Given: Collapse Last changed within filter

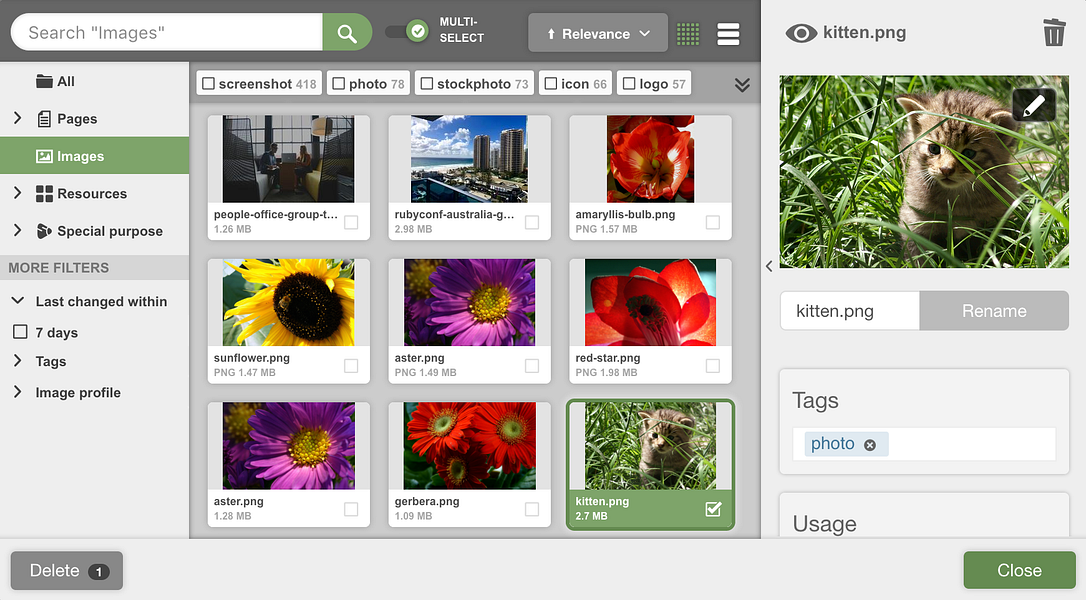Looking at the screenshot, I should coord(18,301).
